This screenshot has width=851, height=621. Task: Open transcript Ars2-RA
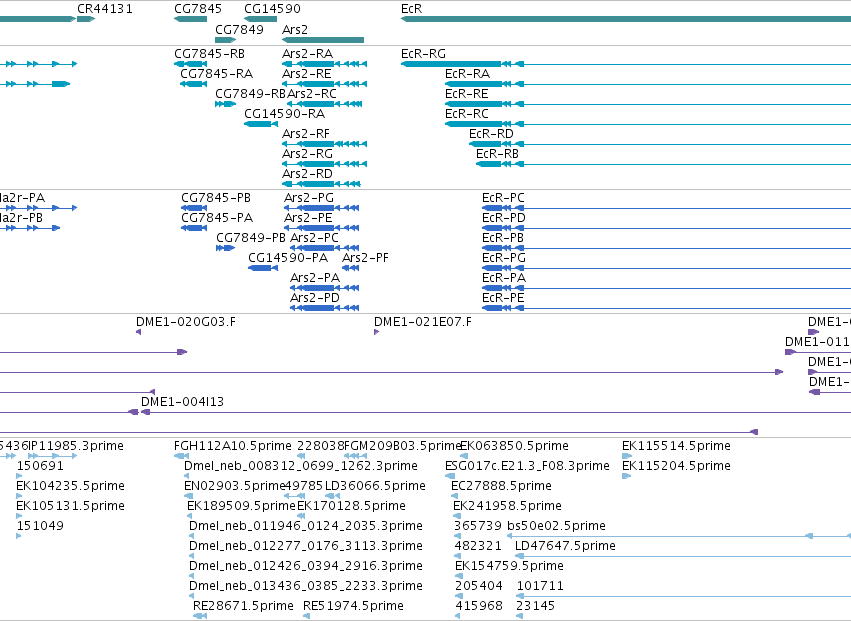pos(307,54)
